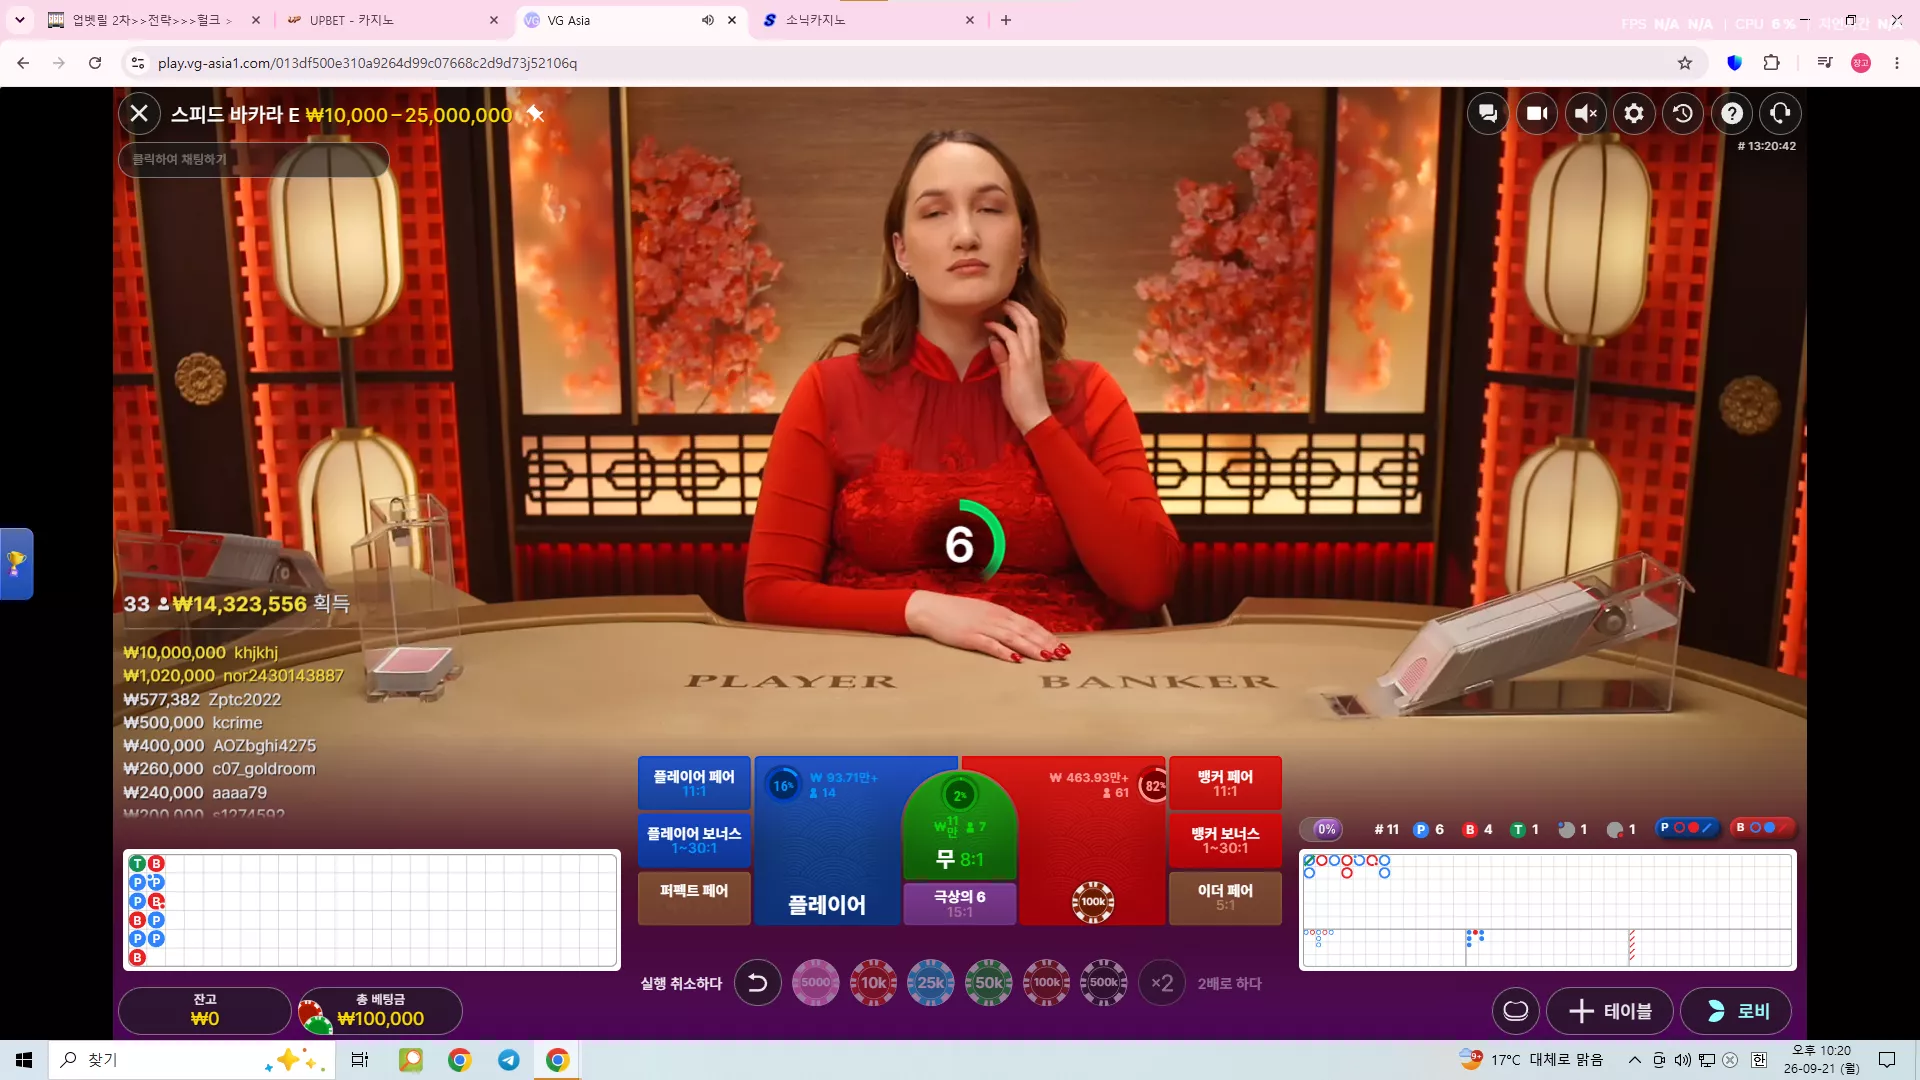Unmute the game sound speaker icon

pos(1586,114)
